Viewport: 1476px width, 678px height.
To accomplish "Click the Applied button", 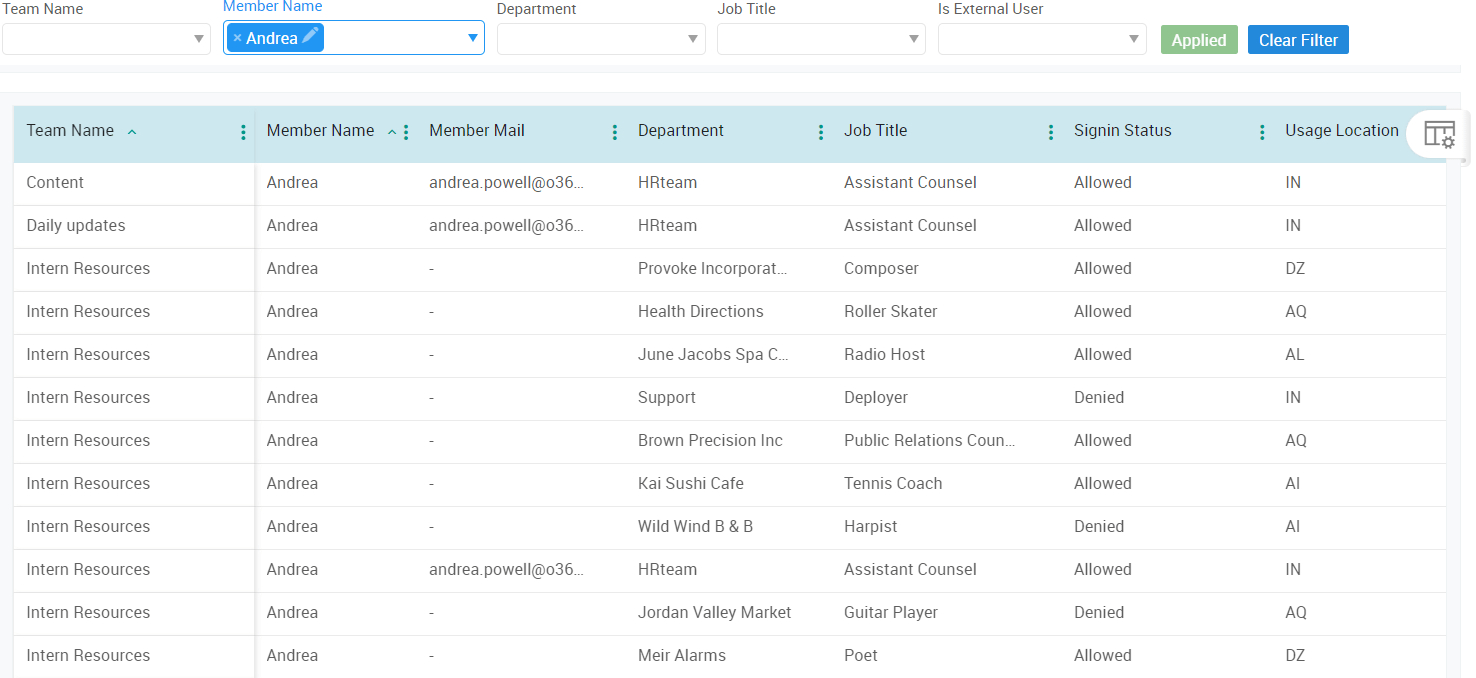I will point(1198,39).
